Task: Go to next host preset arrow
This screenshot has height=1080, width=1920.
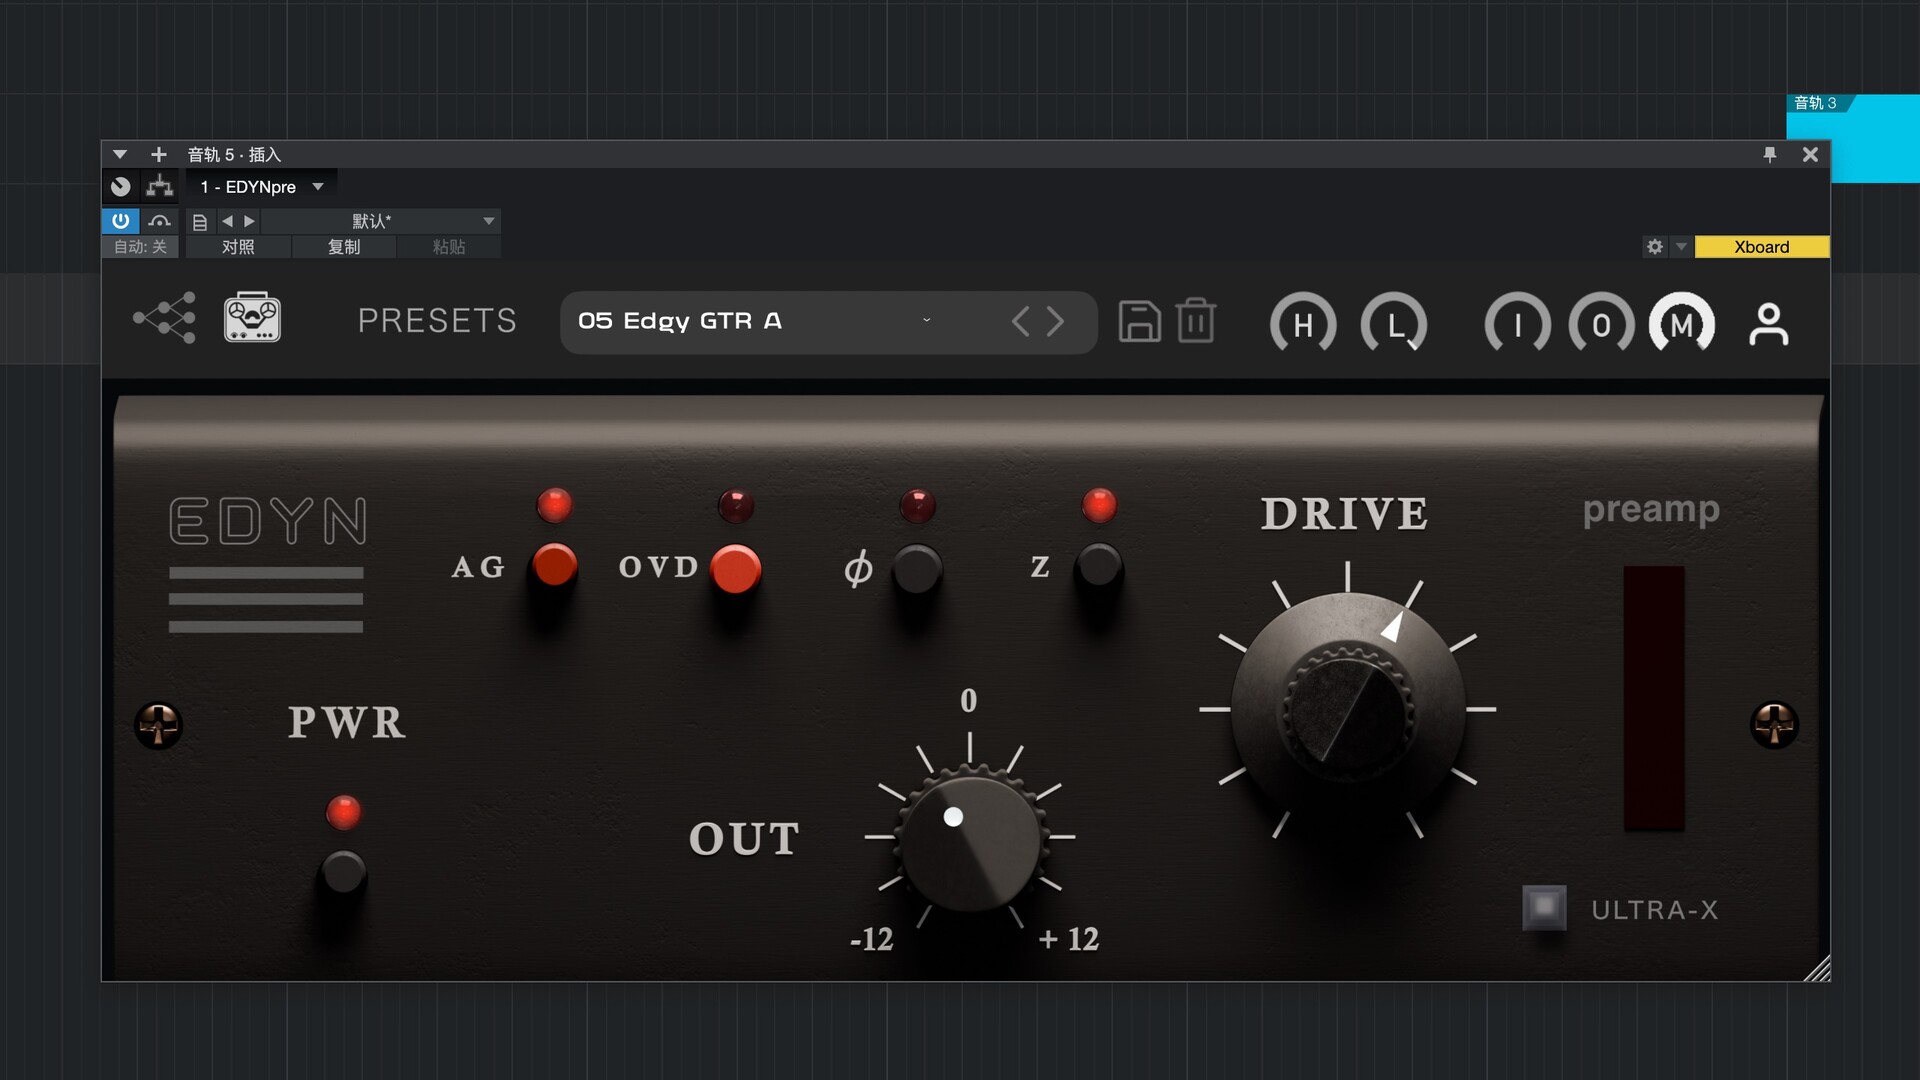Action: 249,221
